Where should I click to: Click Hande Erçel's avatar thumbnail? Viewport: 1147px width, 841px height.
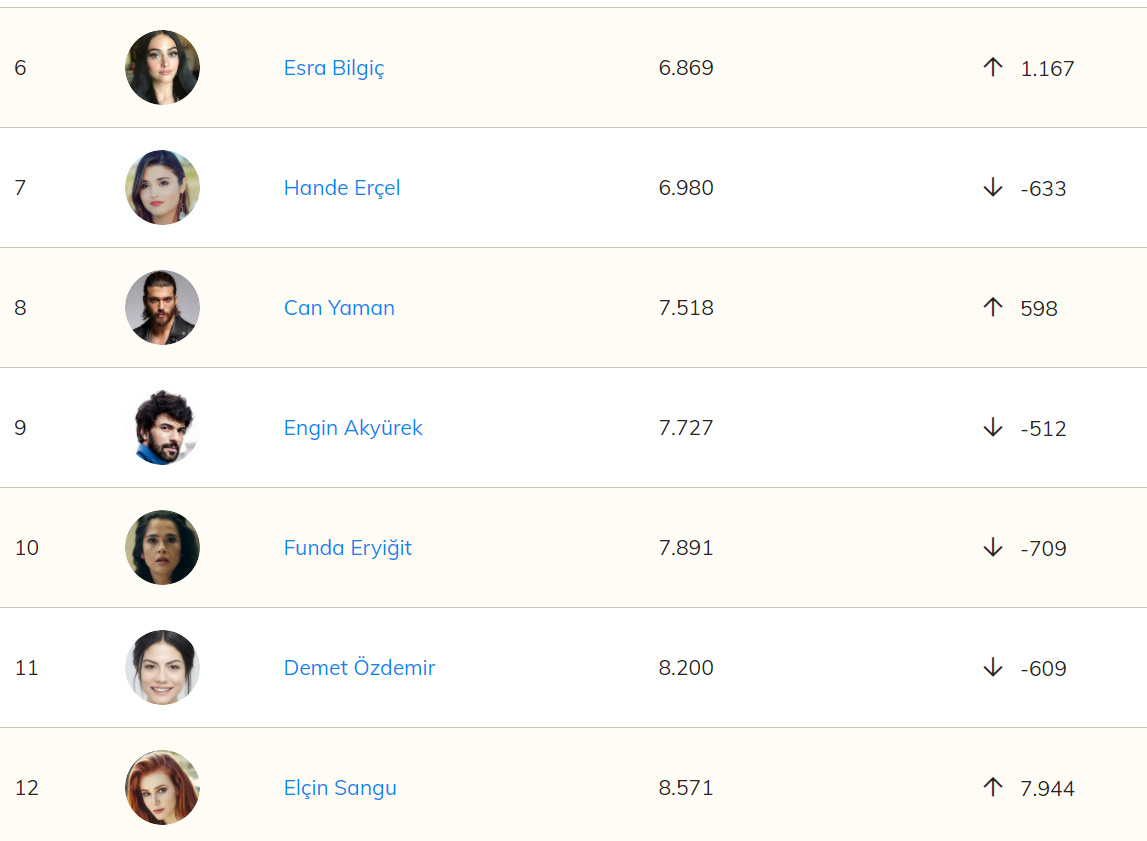pyautogui.click(x=162, y=188)
